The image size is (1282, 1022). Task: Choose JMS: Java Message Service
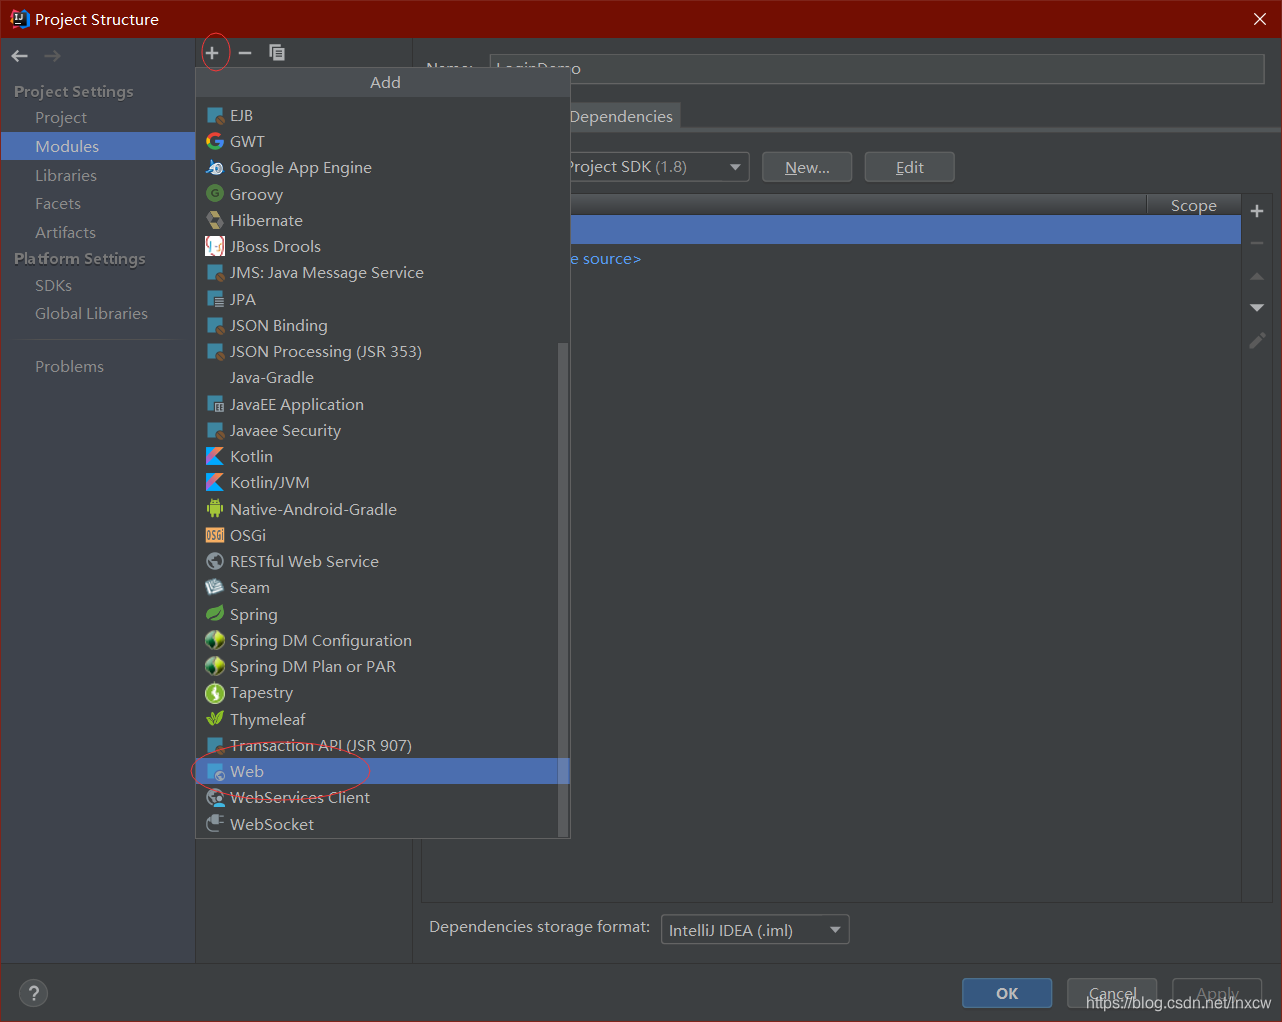click(x=382, y=272)
